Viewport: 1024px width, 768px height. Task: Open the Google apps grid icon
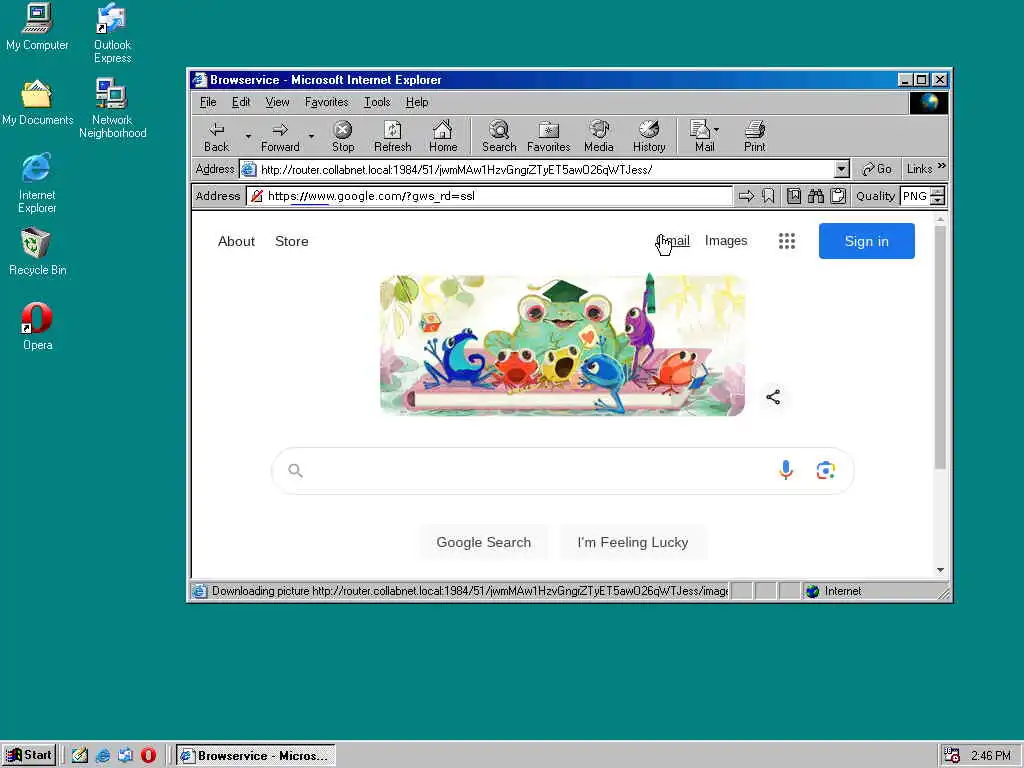(x=787, y=241)
